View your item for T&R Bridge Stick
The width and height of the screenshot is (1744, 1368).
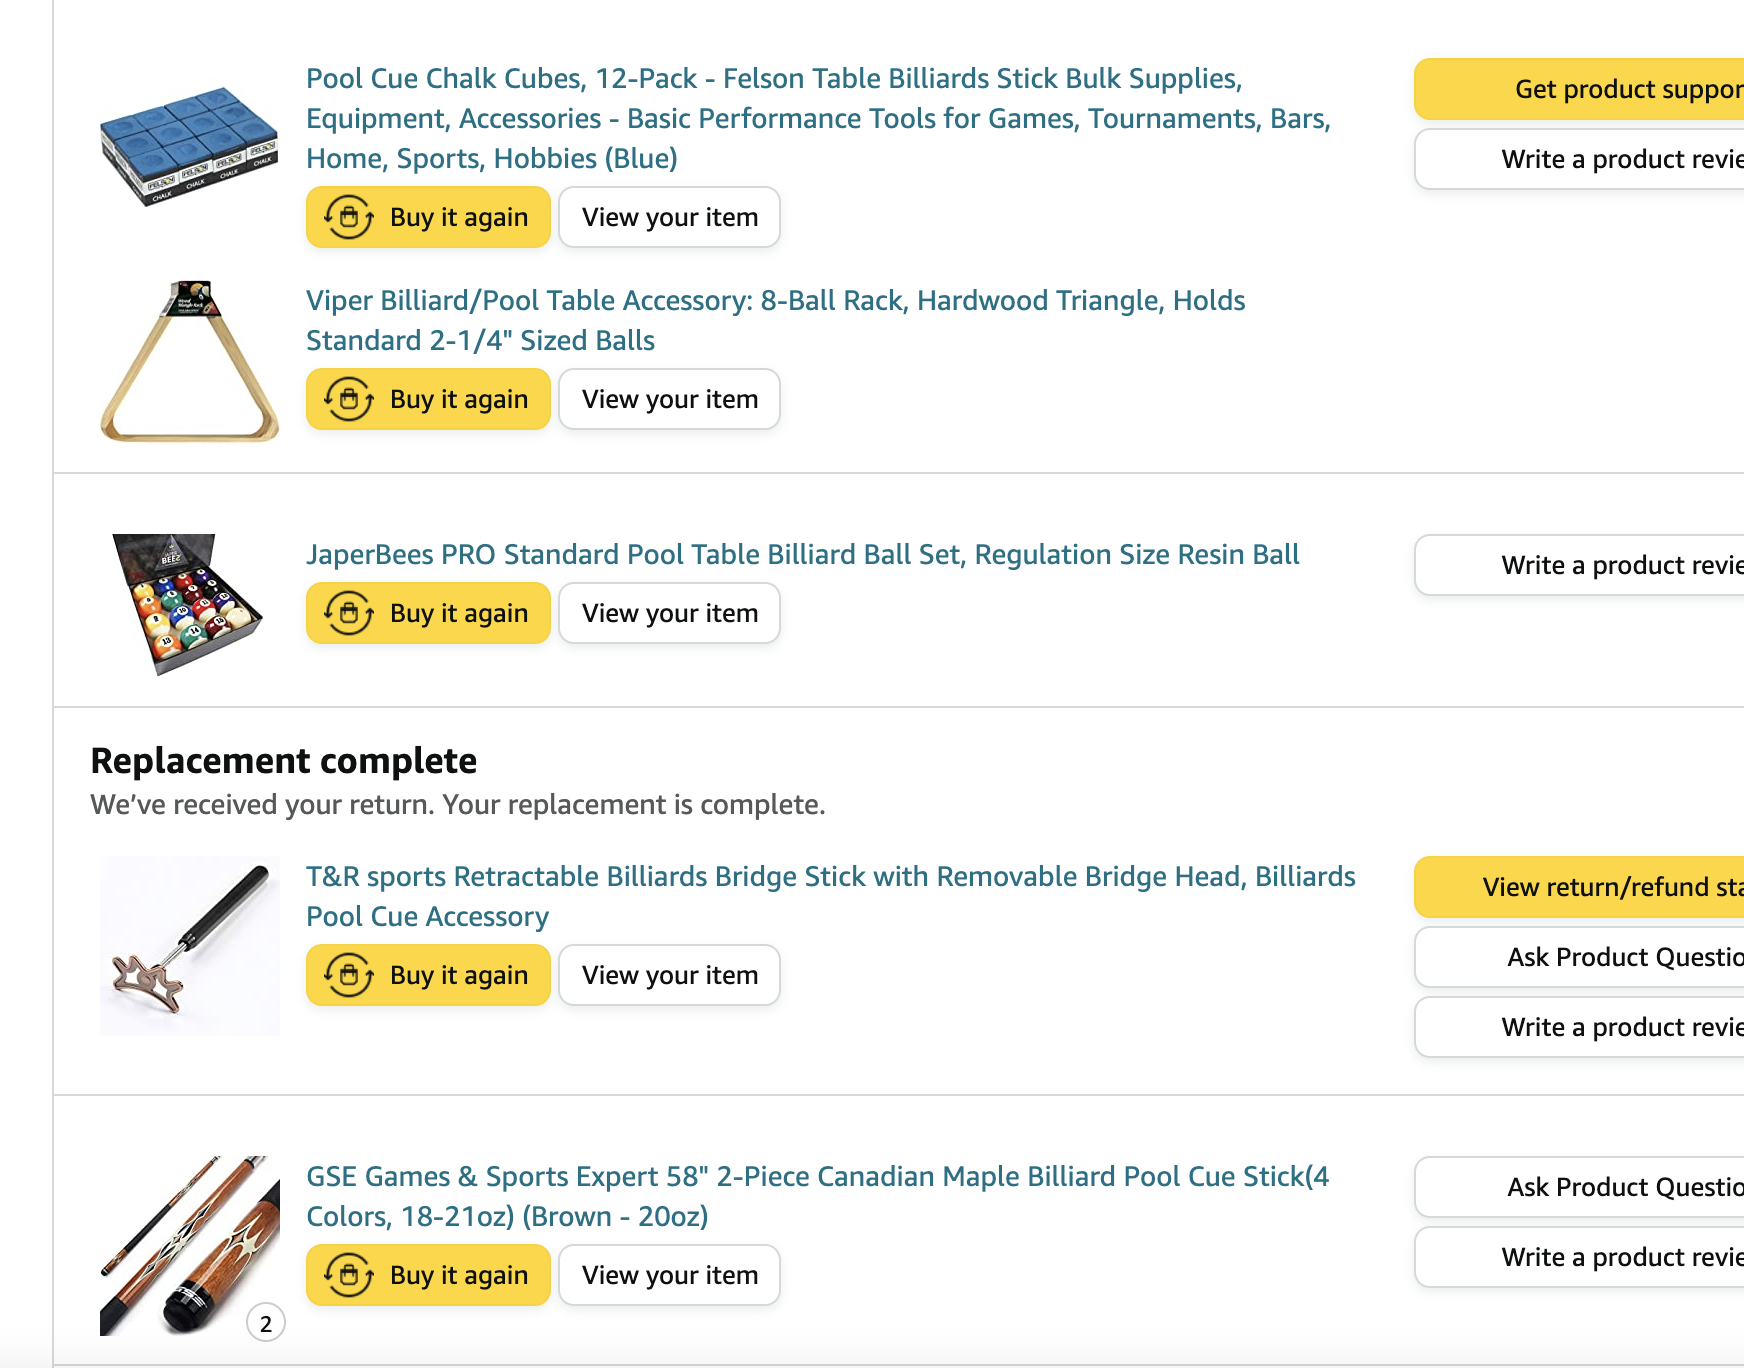tap(669, 975)
